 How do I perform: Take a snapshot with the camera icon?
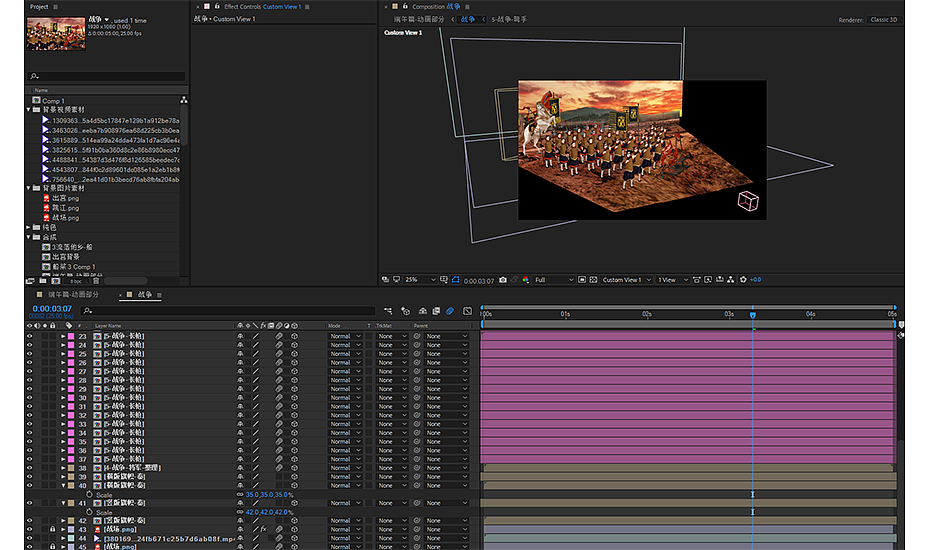[502, 280]
